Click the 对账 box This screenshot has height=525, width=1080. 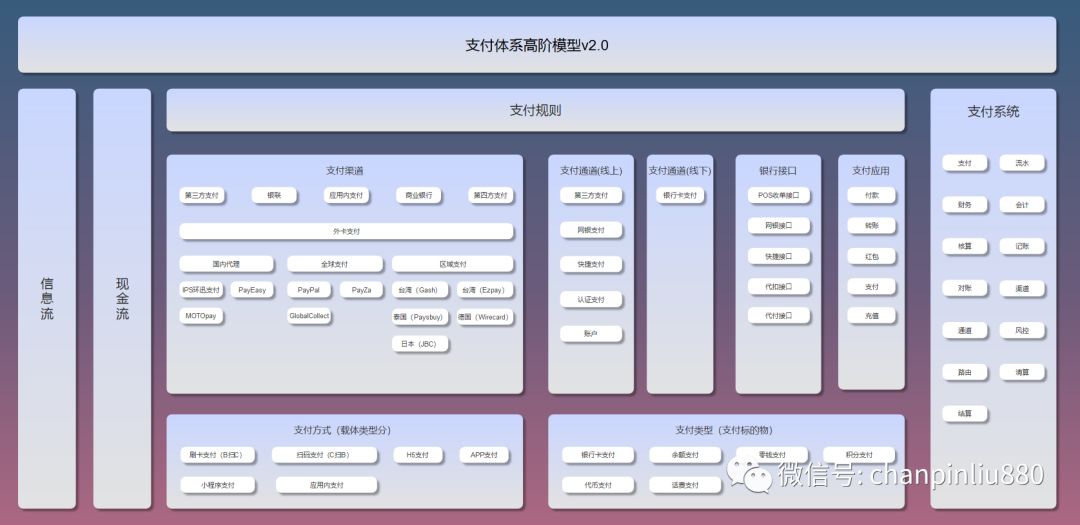pos(964,288)
